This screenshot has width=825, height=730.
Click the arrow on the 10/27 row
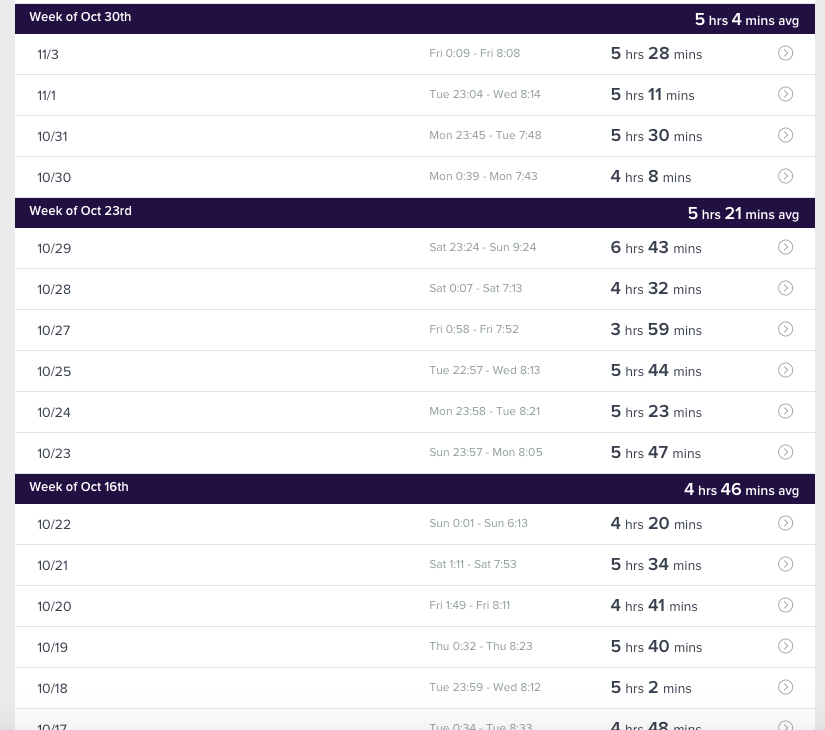tap(785, 329)
